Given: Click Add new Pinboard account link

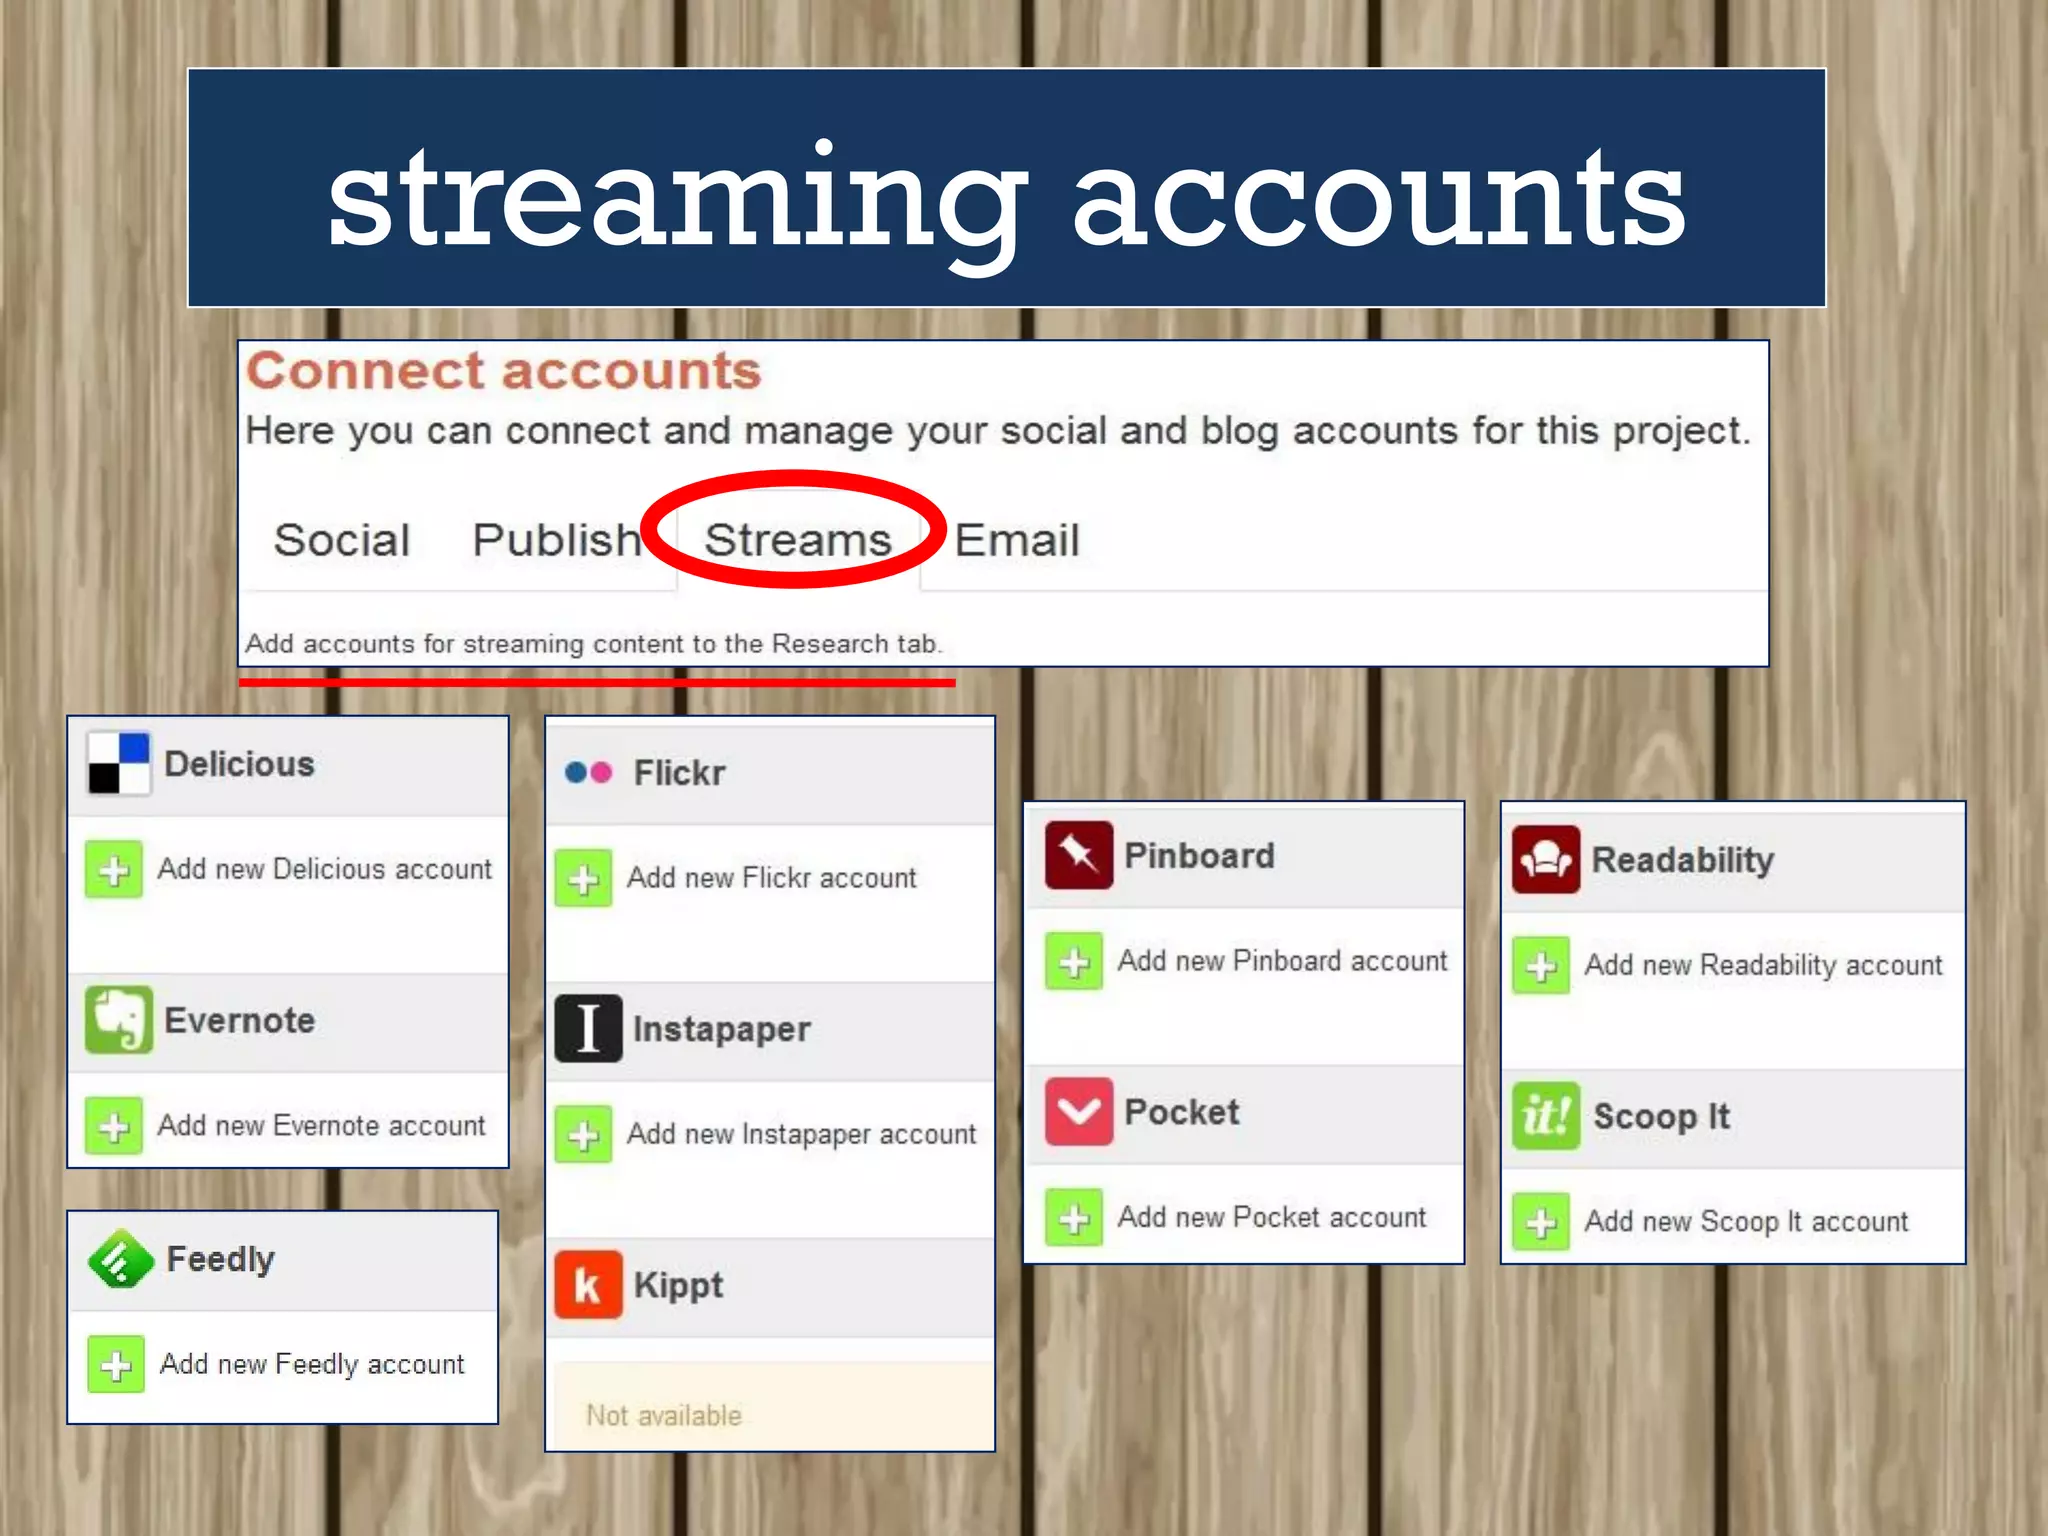Looking at the screenshot, I should [x=1282, y=961].
